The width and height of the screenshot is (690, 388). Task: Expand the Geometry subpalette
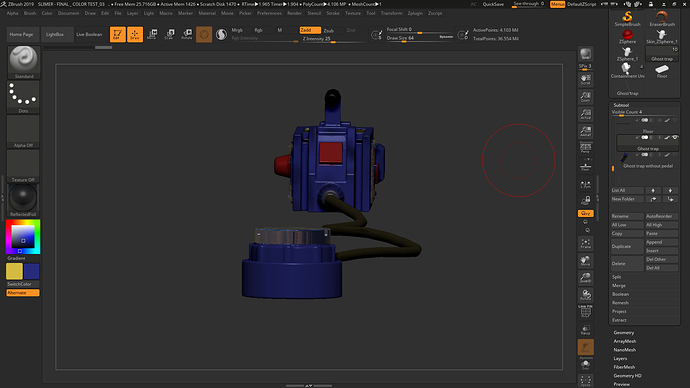[x=624, y=333]
